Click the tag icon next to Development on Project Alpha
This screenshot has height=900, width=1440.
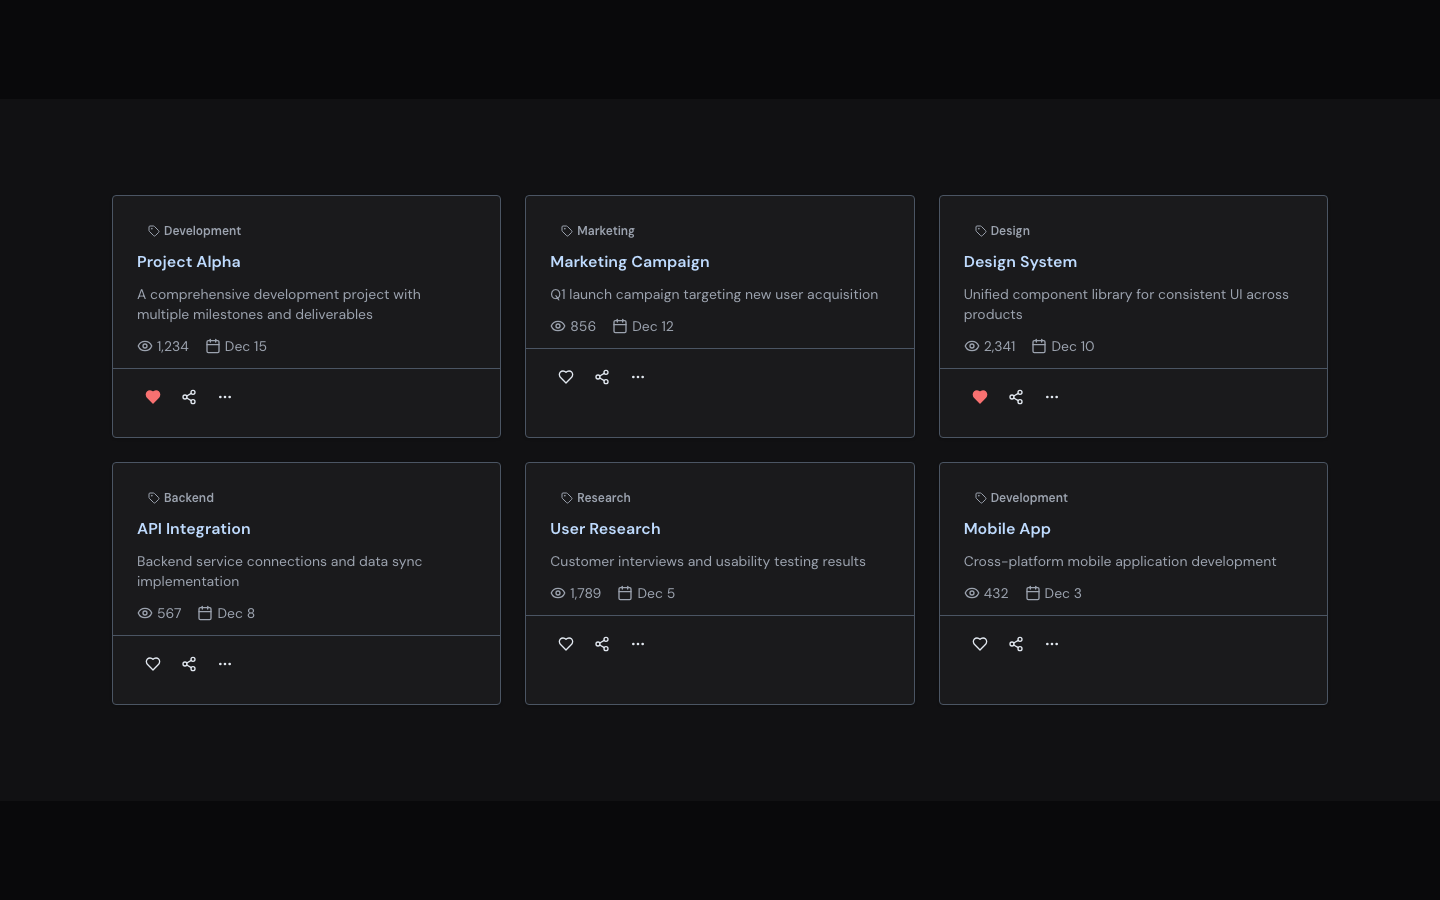[x=154, y=230]
